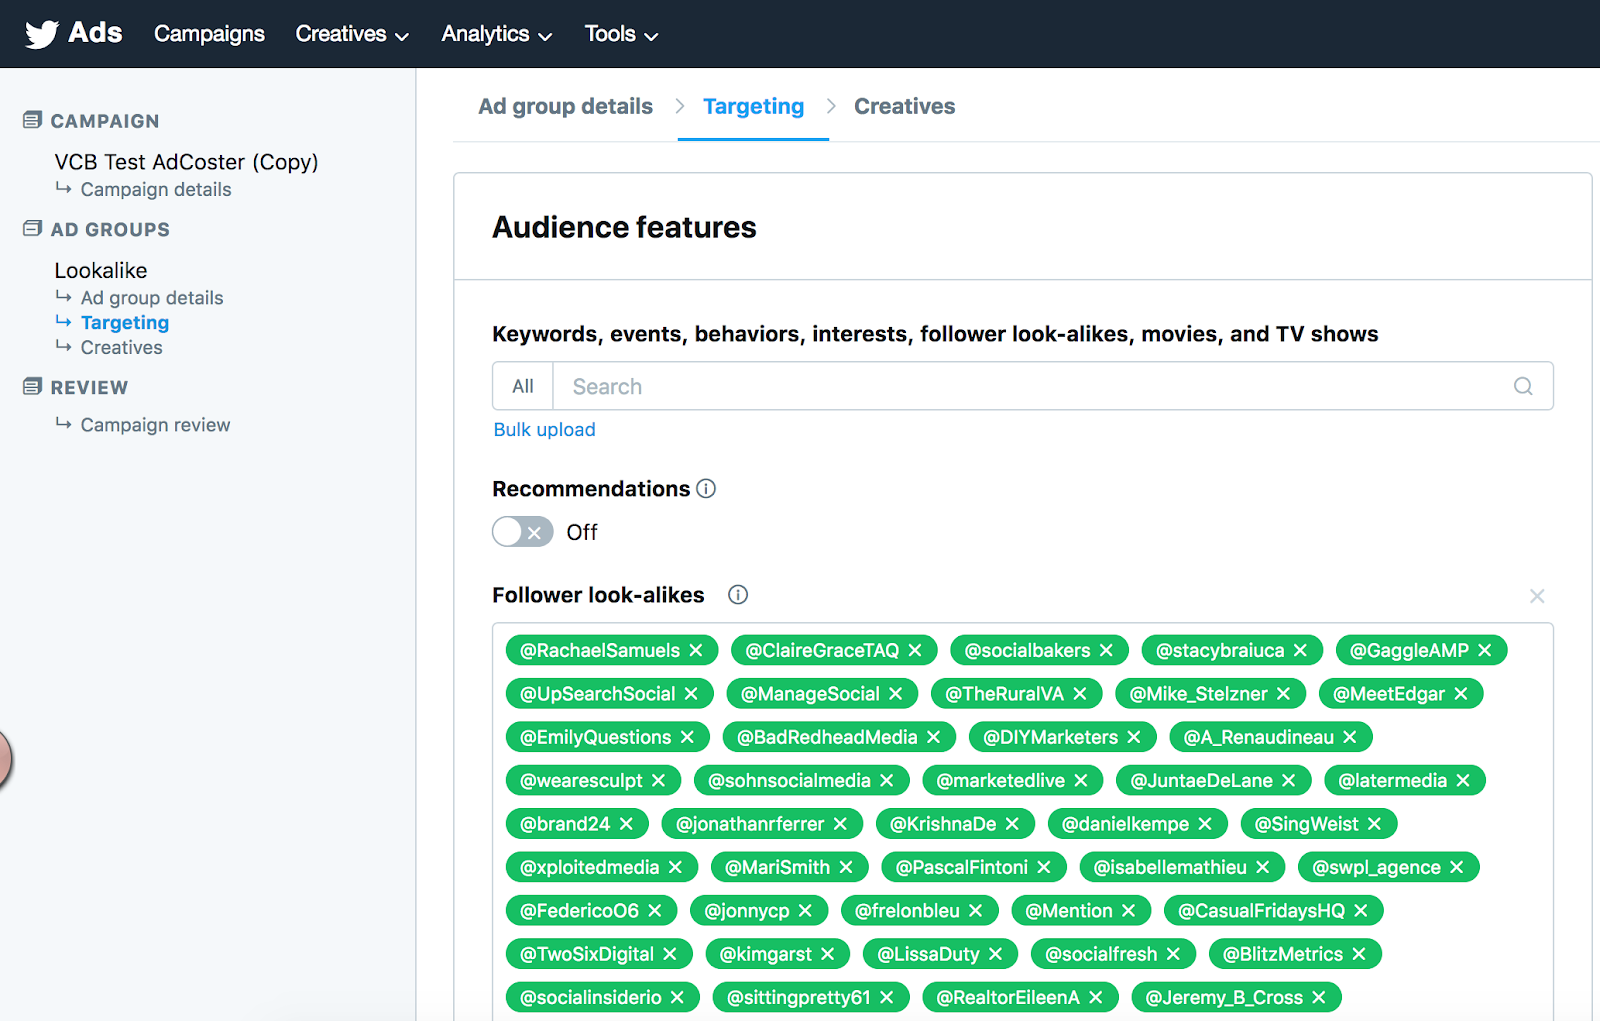The height and width of the screenshot is (1021, 1600).
Task: Open the Recommendations info icon
Action: click(706, 489)
